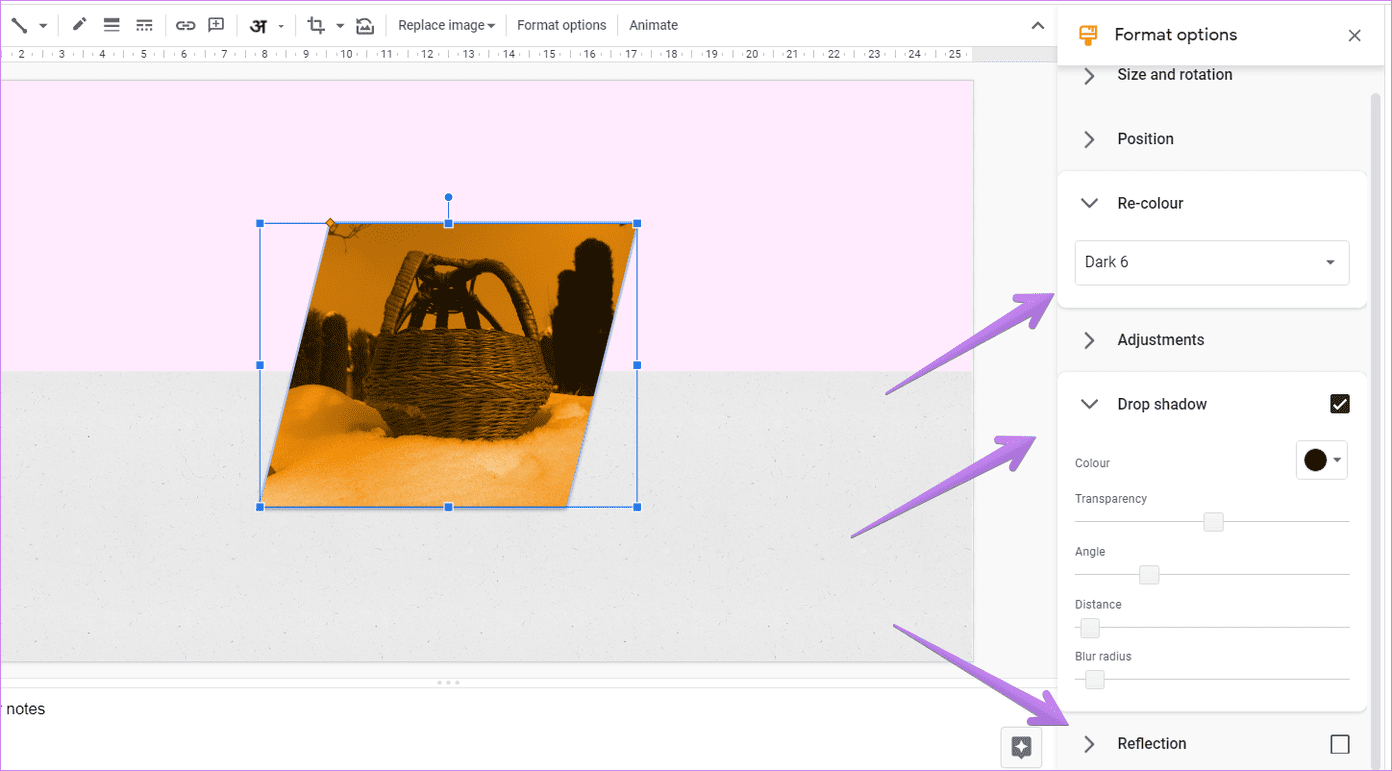Open the mask image dropdown arrow
1392x771 pixels.
[340, 26]
